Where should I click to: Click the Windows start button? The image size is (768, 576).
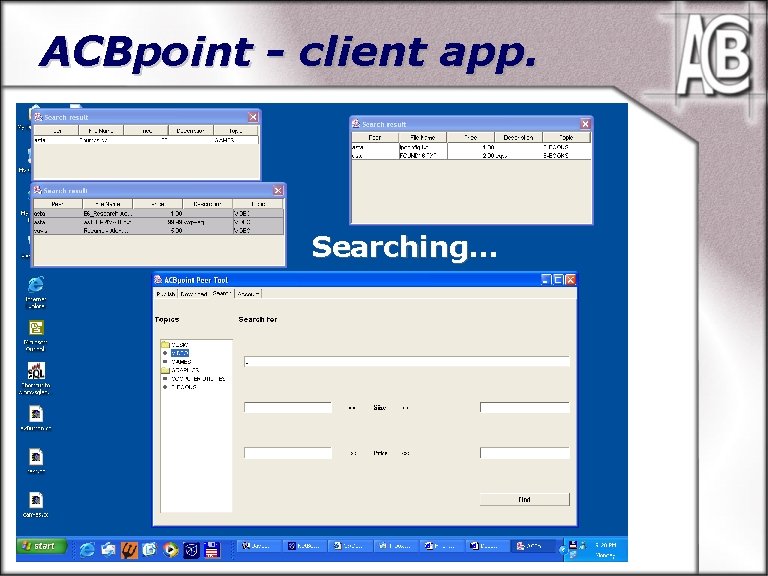42,546
